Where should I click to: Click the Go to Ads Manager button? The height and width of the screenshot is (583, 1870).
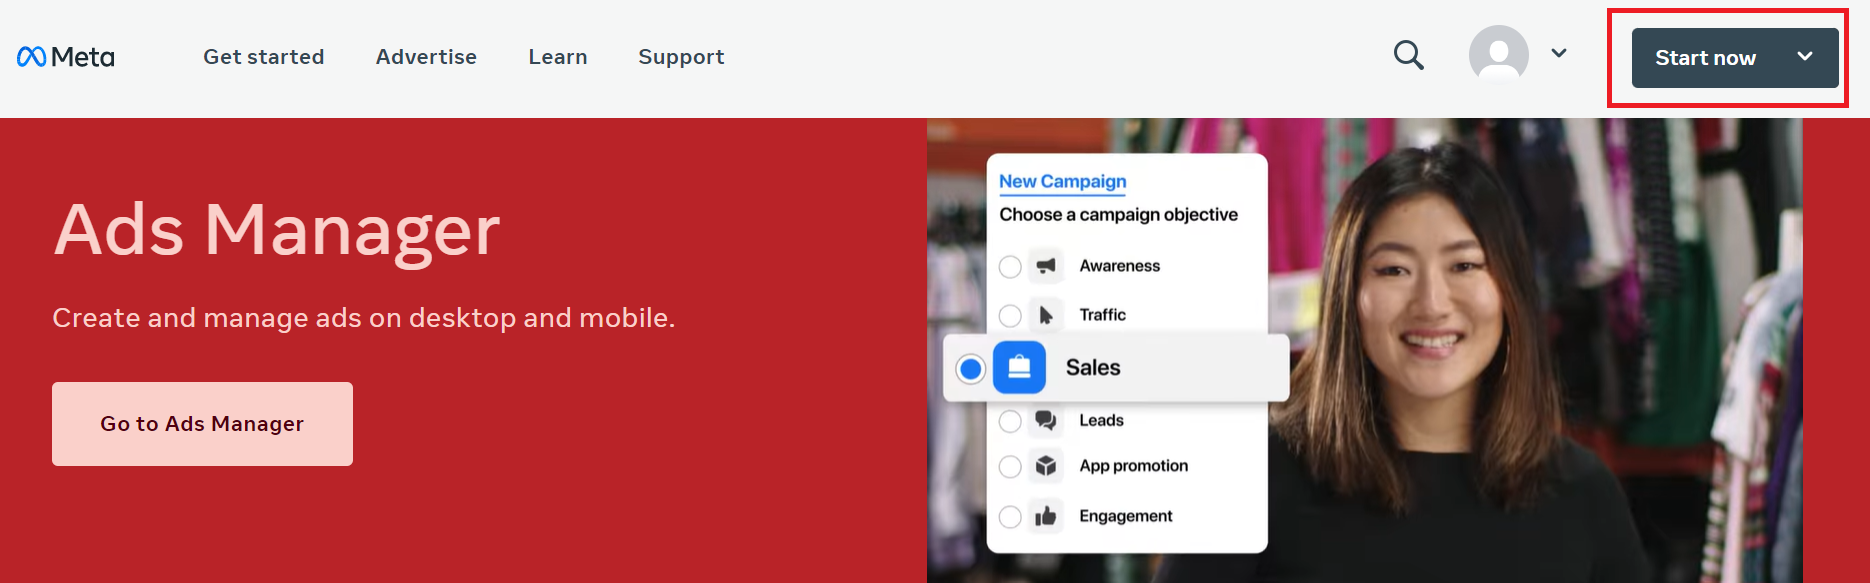pos(202,424)
